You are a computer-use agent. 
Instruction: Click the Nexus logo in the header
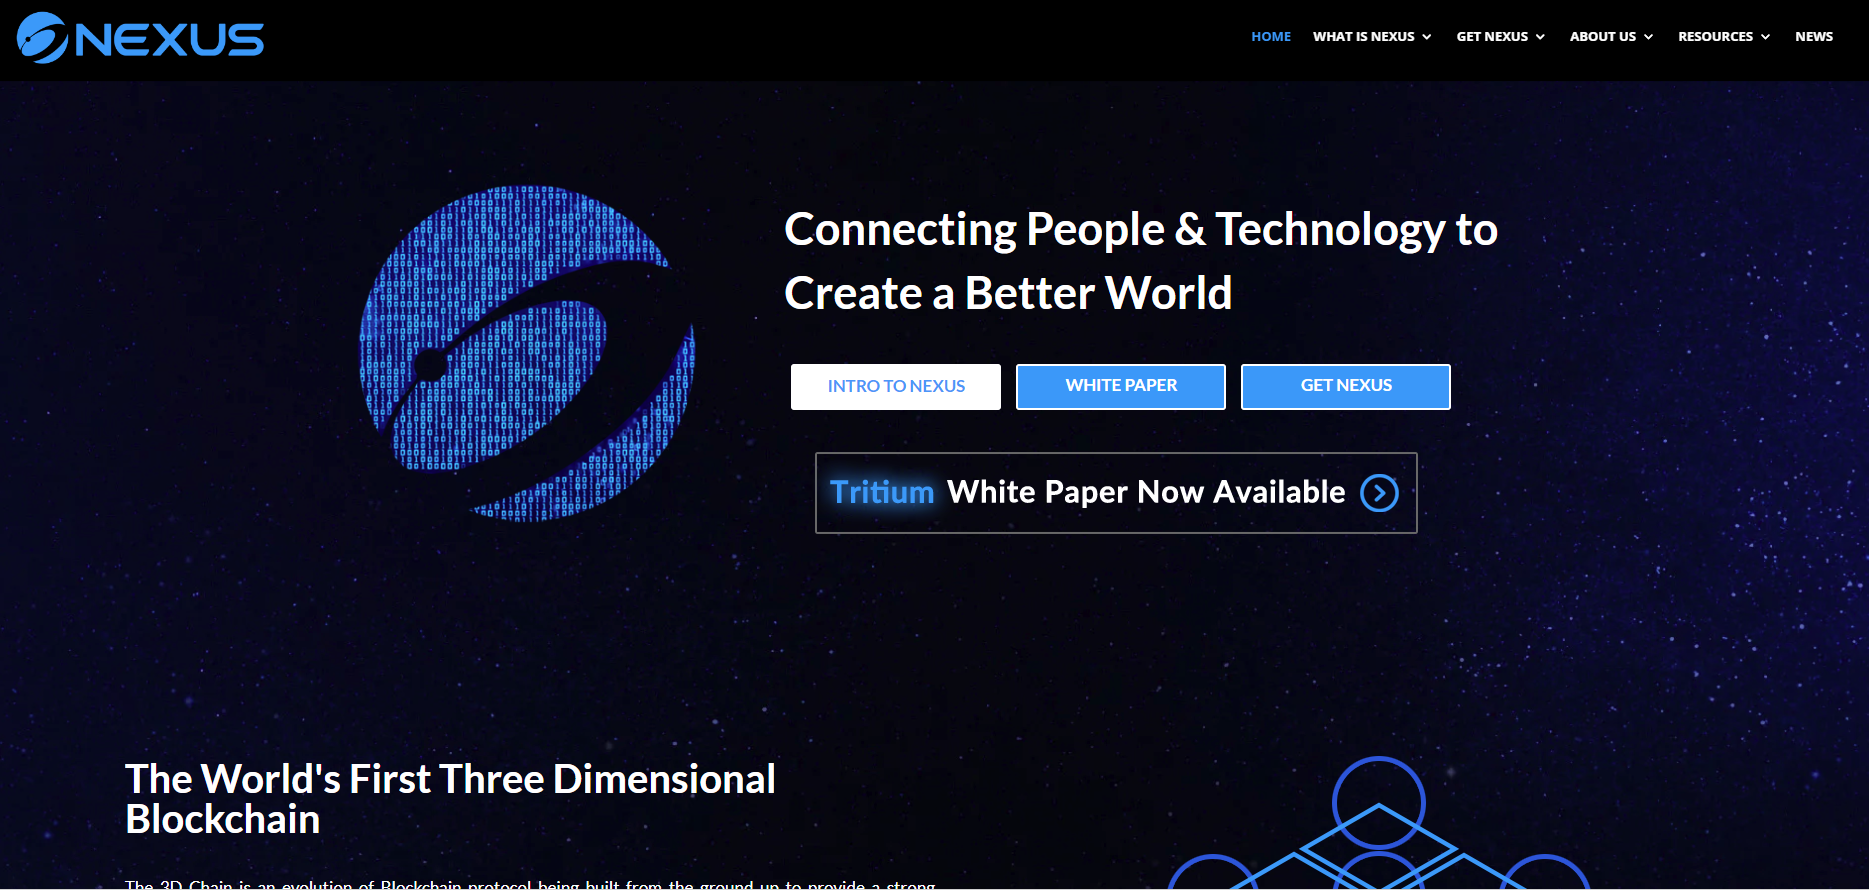coord(140,38)
